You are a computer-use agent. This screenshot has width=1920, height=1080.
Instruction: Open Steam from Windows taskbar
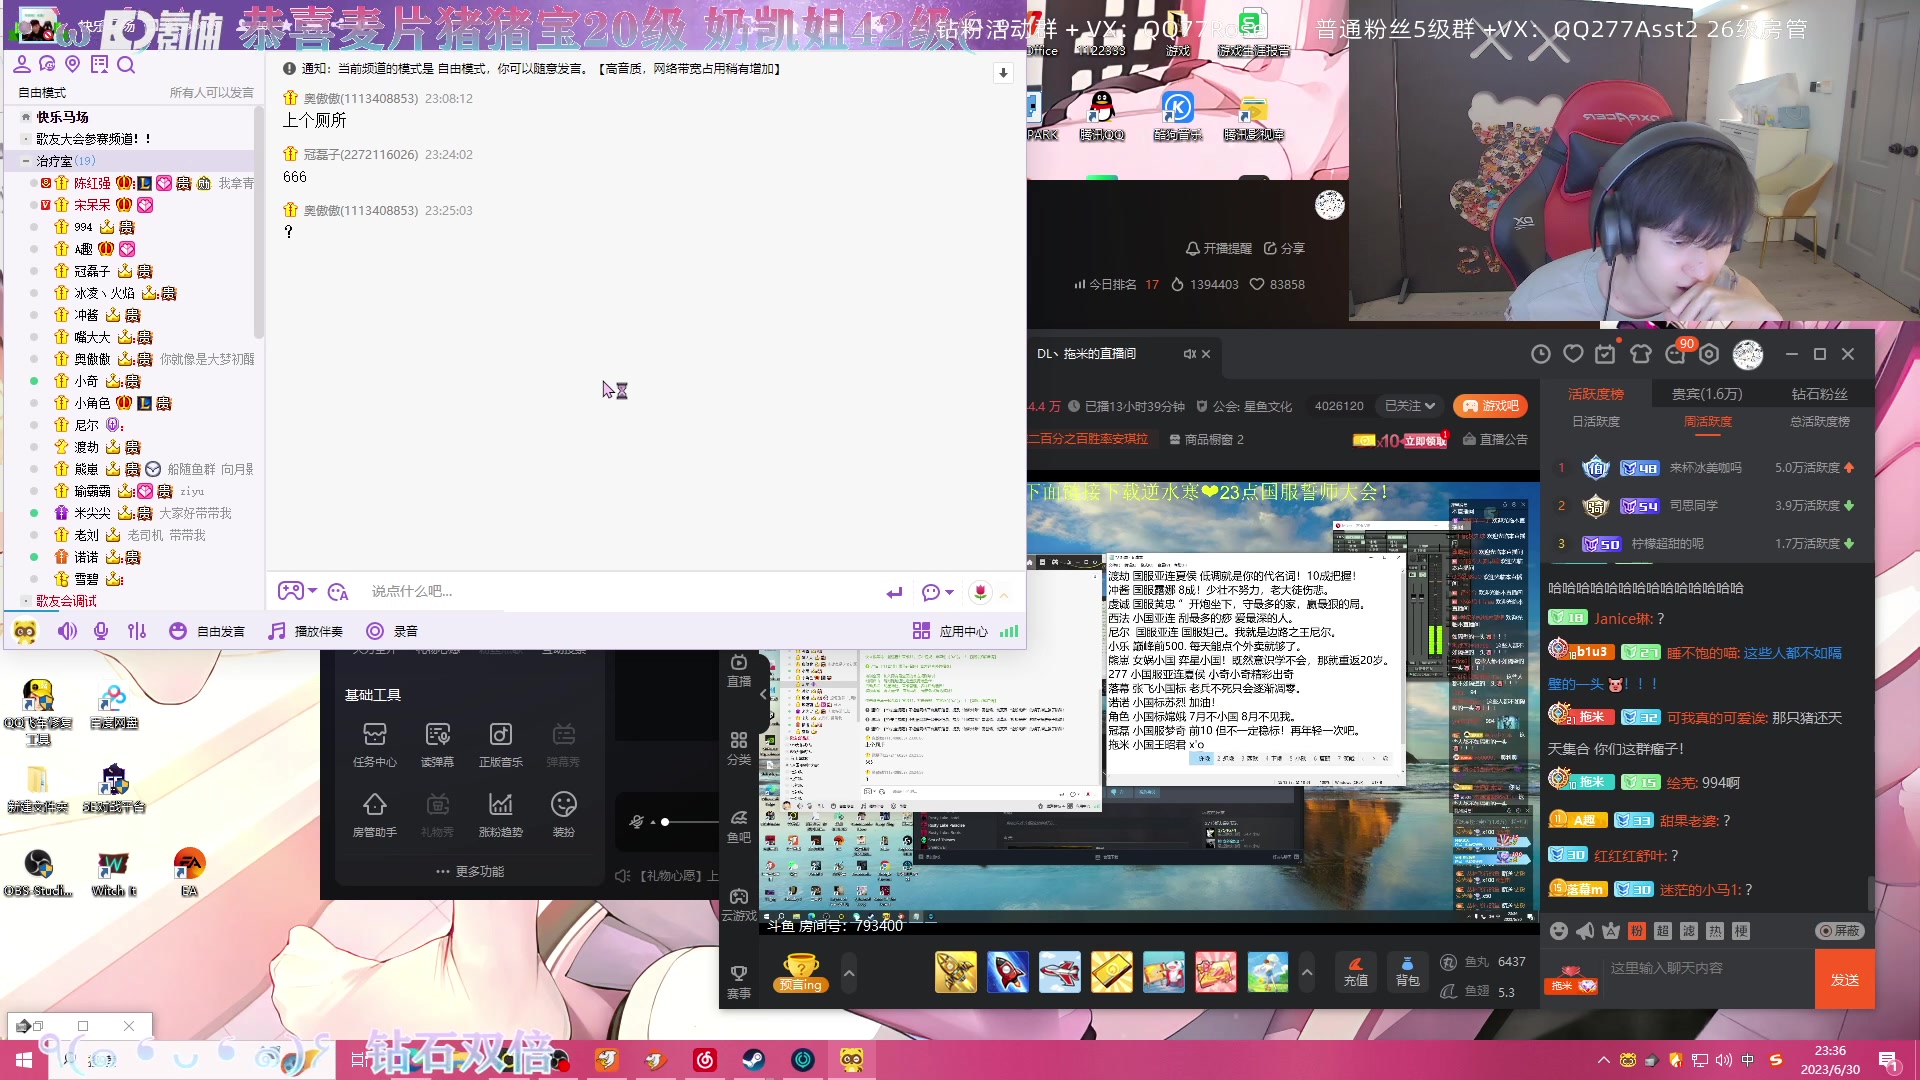[754, 1060]
